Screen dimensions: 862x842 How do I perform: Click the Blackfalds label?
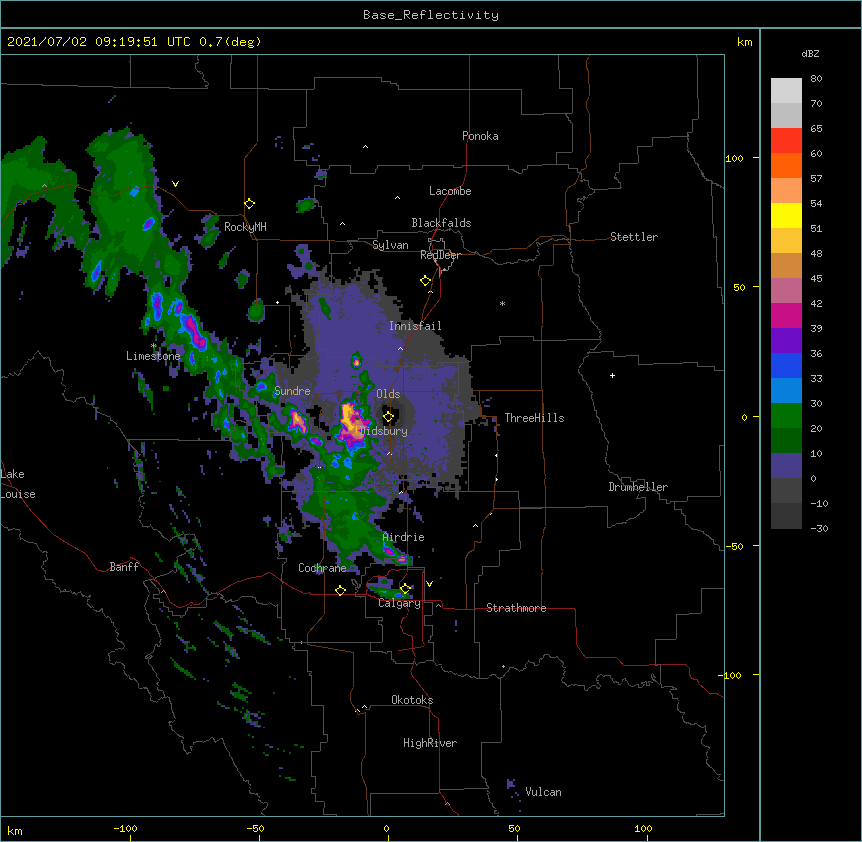coord(441,223)
